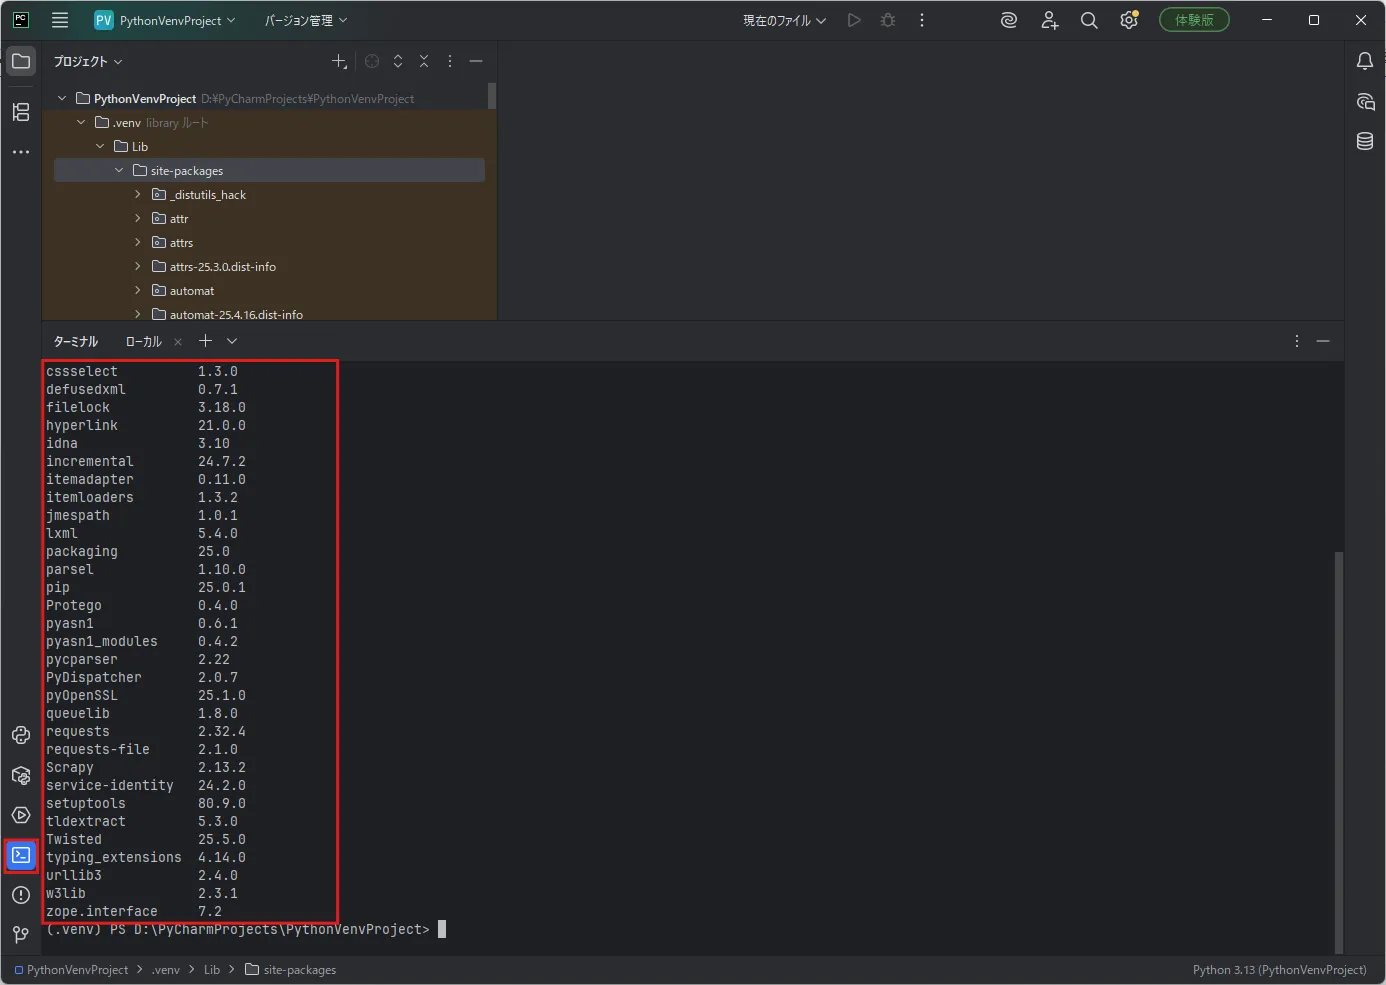Select opened file target icon
The image size is (1386, 985).
[x=372, y=61]
